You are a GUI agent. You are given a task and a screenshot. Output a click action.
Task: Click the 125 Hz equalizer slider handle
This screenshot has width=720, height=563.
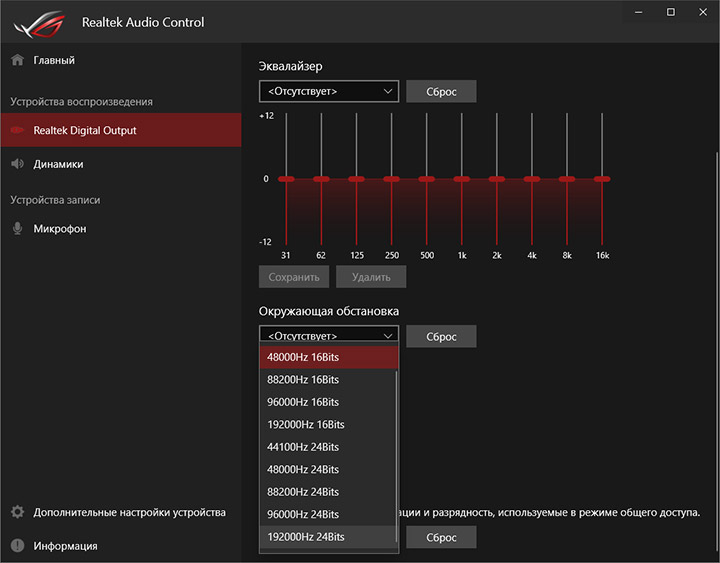356,179
